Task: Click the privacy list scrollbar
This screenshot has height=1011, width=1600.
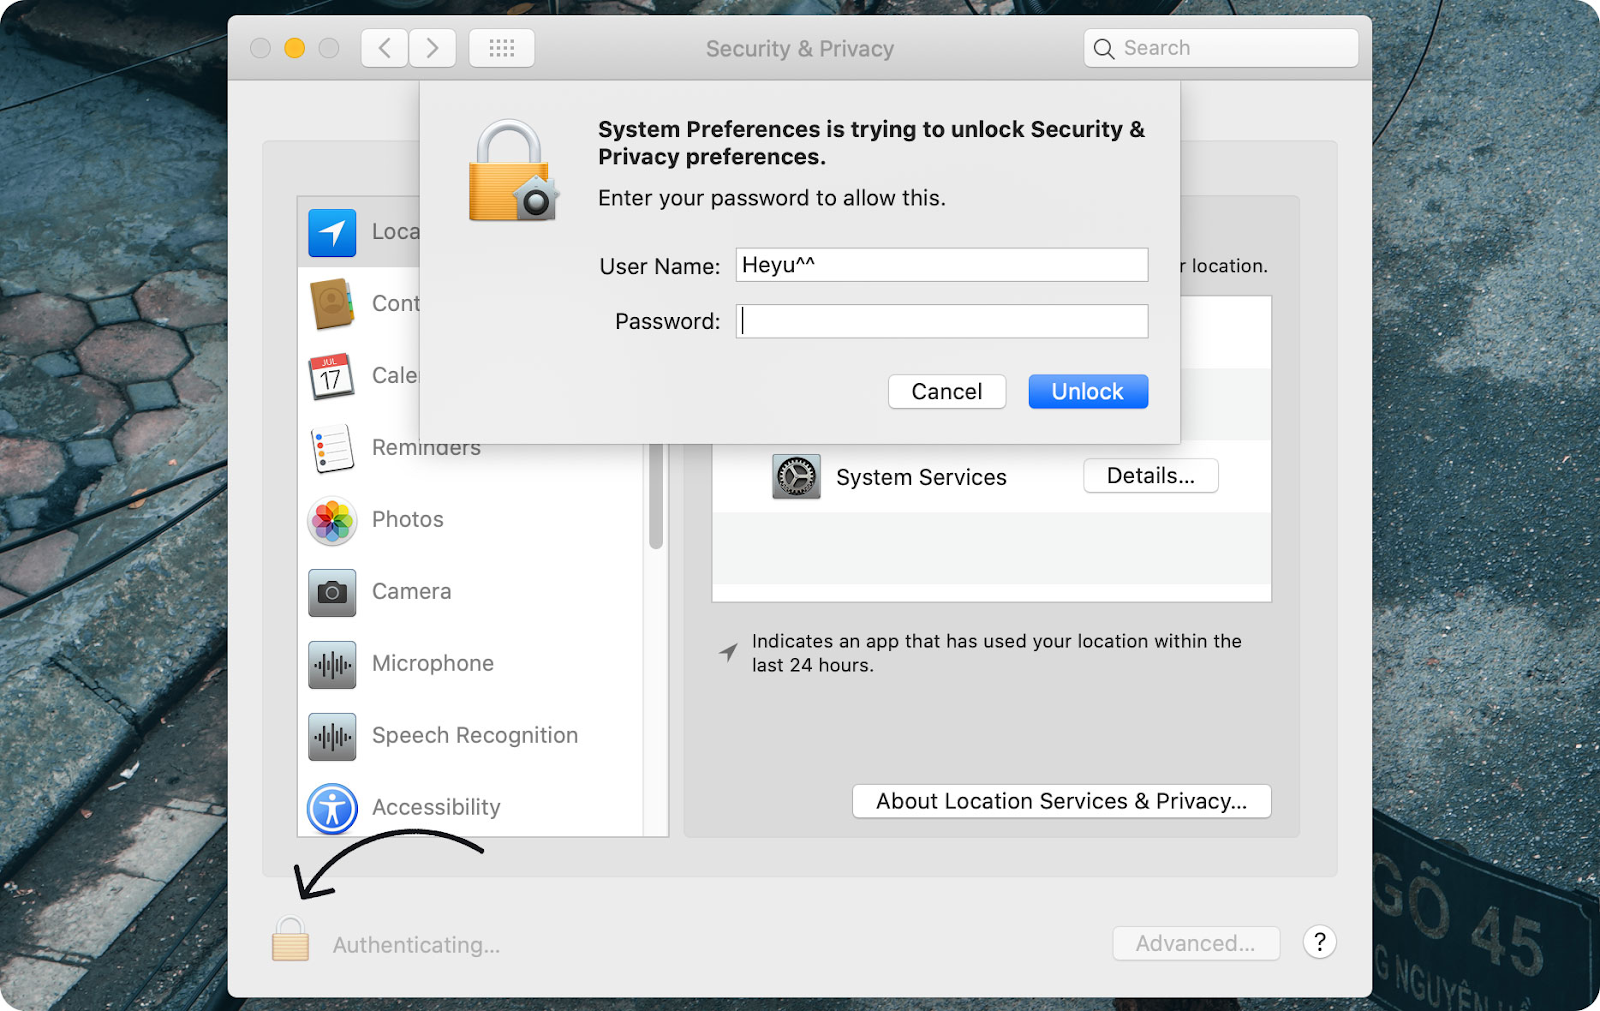Action: click(656, 496)
